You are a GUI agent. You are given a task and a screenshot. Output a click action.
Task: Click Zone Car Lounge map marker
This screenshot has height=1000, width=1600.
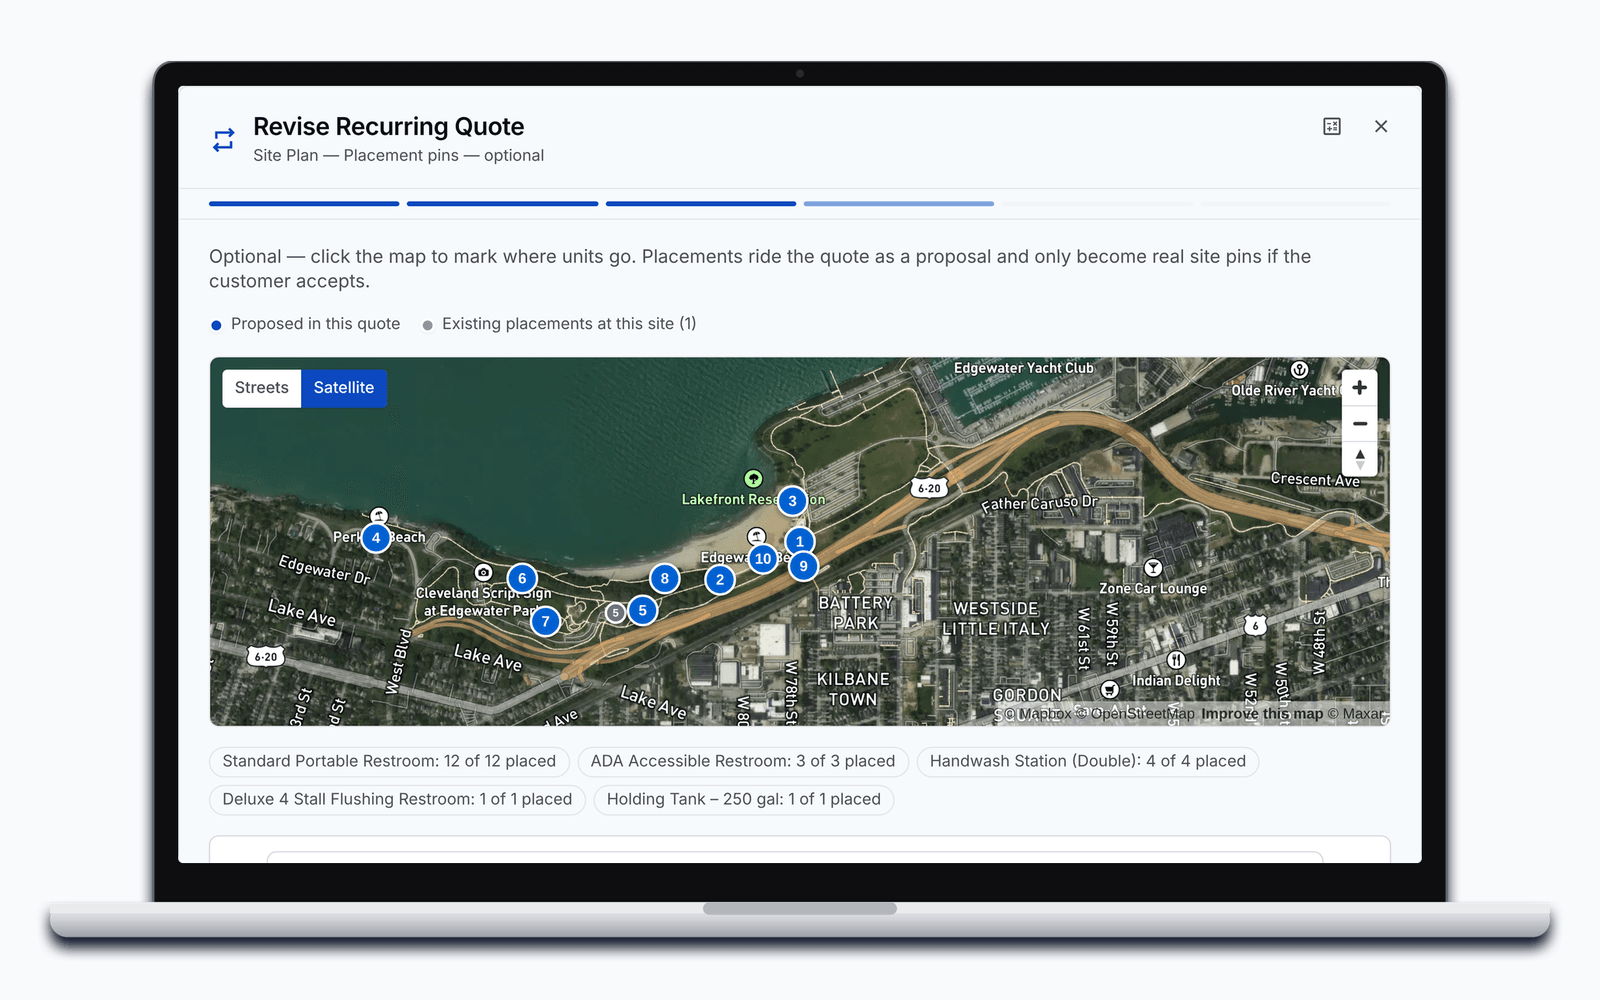(1153, 568)
